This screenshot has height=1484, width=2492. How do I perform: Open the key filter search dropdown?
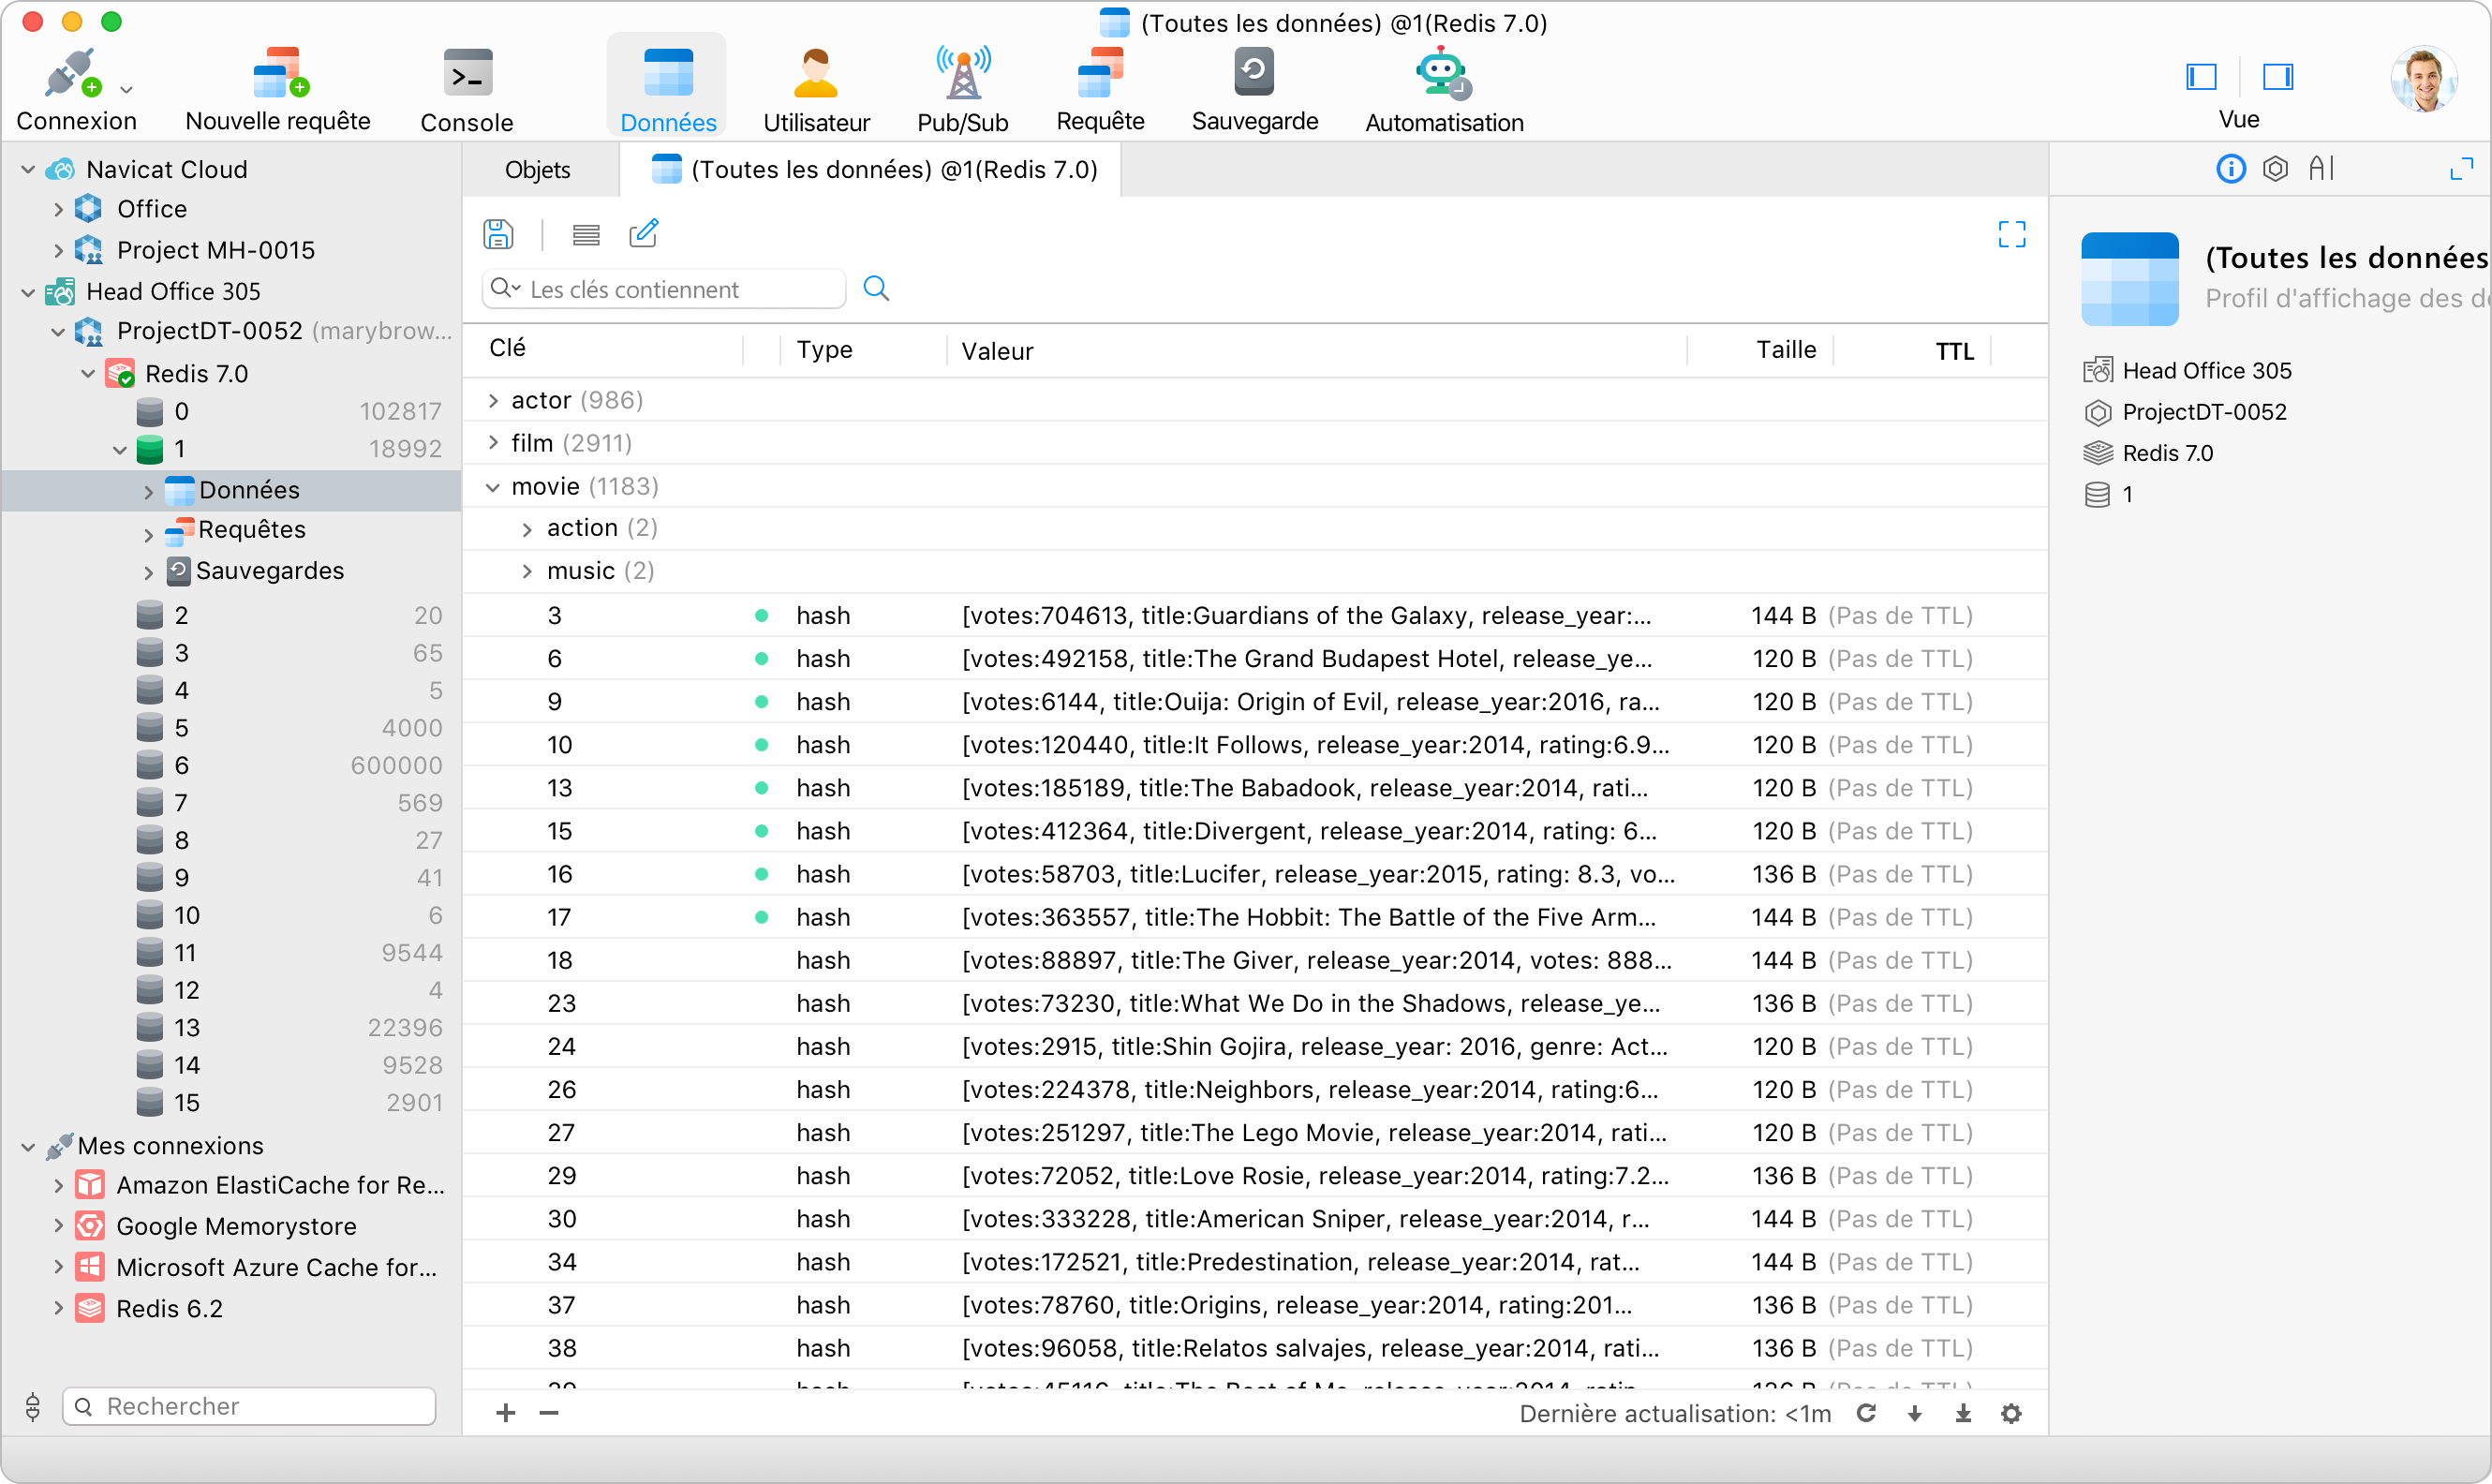[506, 289]
